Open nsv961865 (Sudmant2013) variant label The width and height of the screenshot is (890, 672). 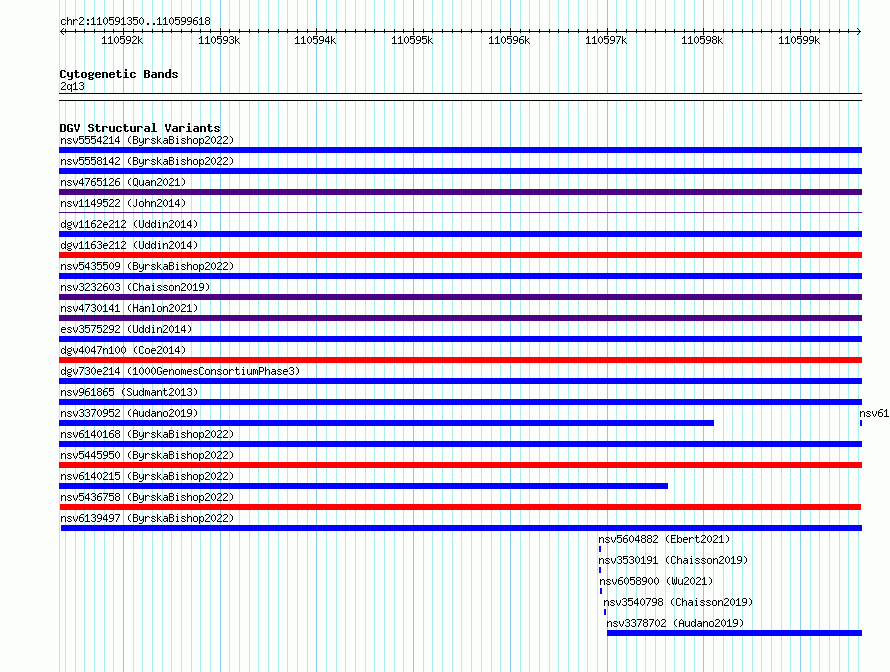tap(129, 392)
